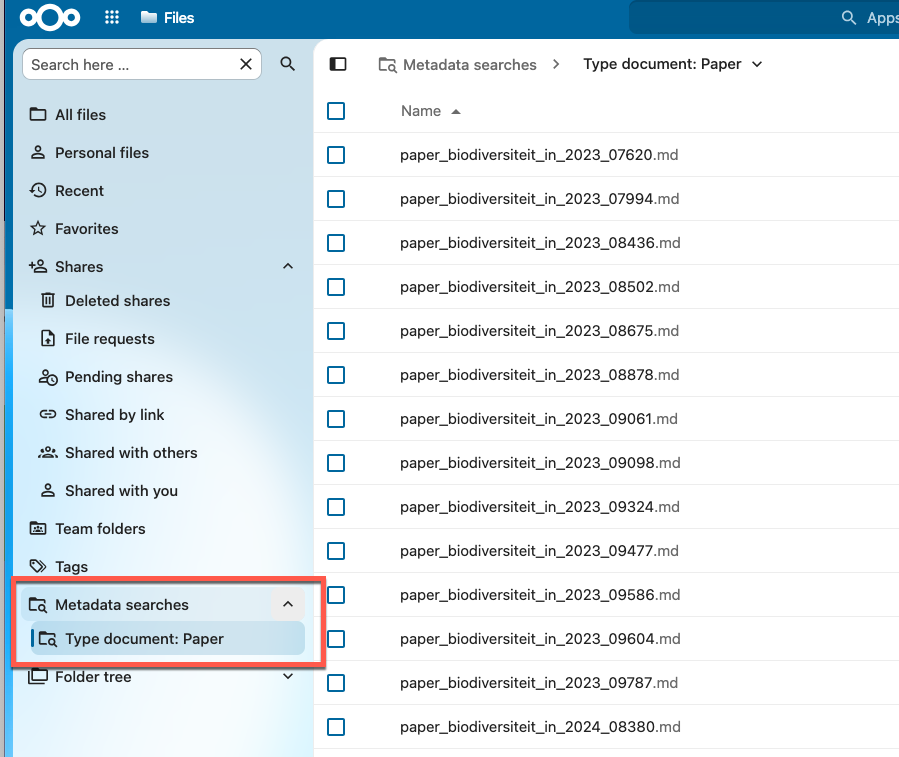Open Shared by link
Screen dimensions: 899x757
pos(167,415)
